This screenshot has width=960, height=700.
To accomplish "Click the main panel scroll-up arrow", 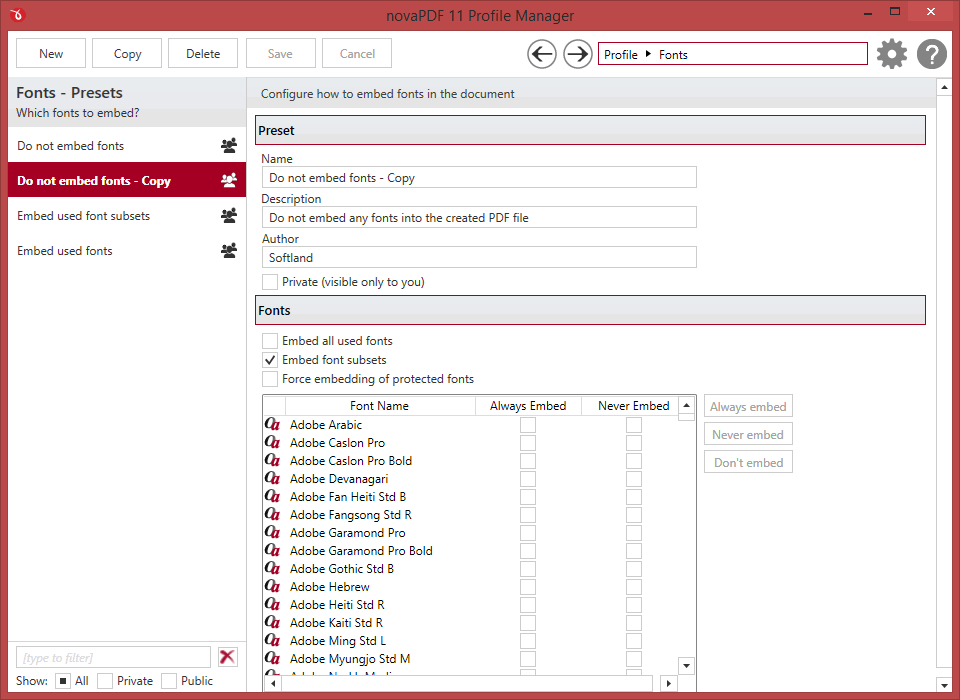I will point(944,88).
